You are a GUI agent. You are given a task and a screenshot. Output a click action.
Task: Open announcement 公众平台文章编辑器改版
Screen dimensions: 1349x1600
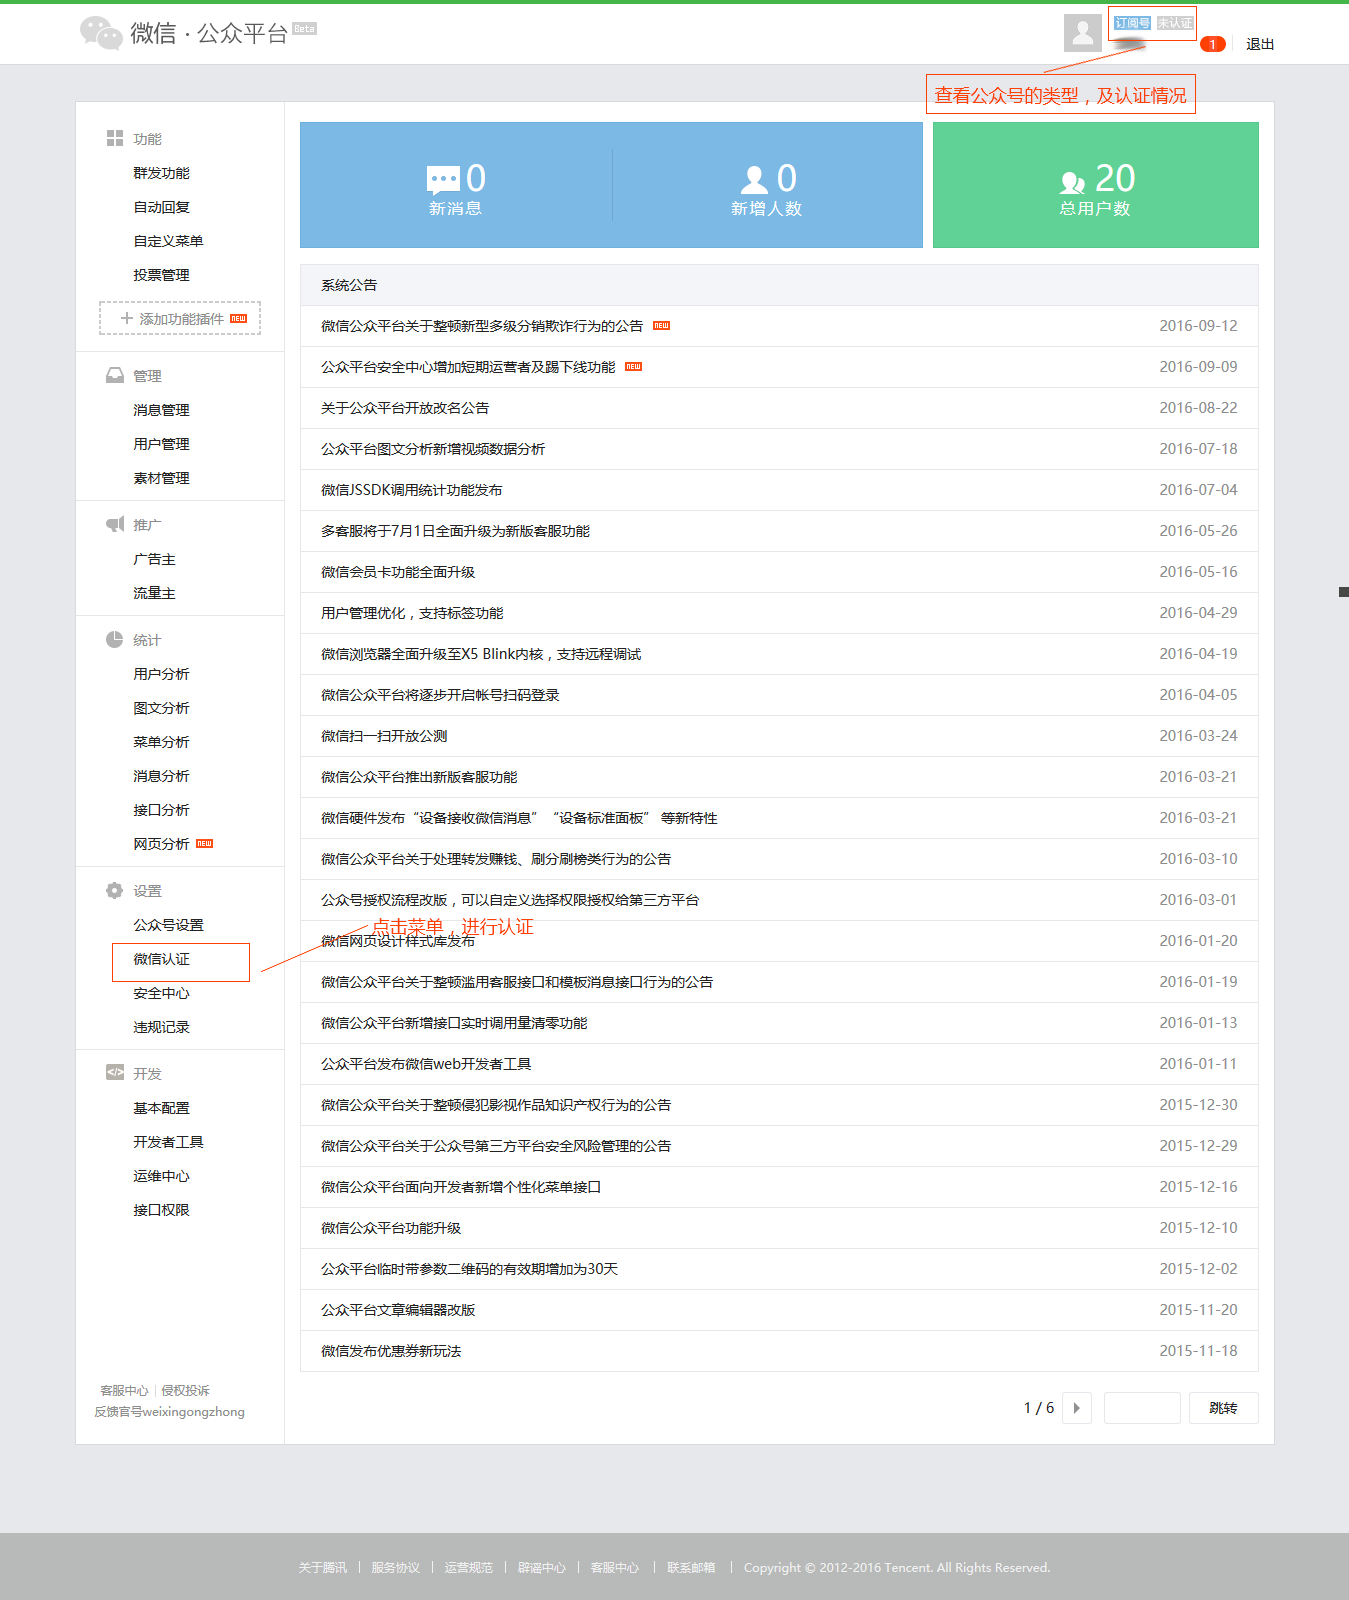pos(398,1310)
